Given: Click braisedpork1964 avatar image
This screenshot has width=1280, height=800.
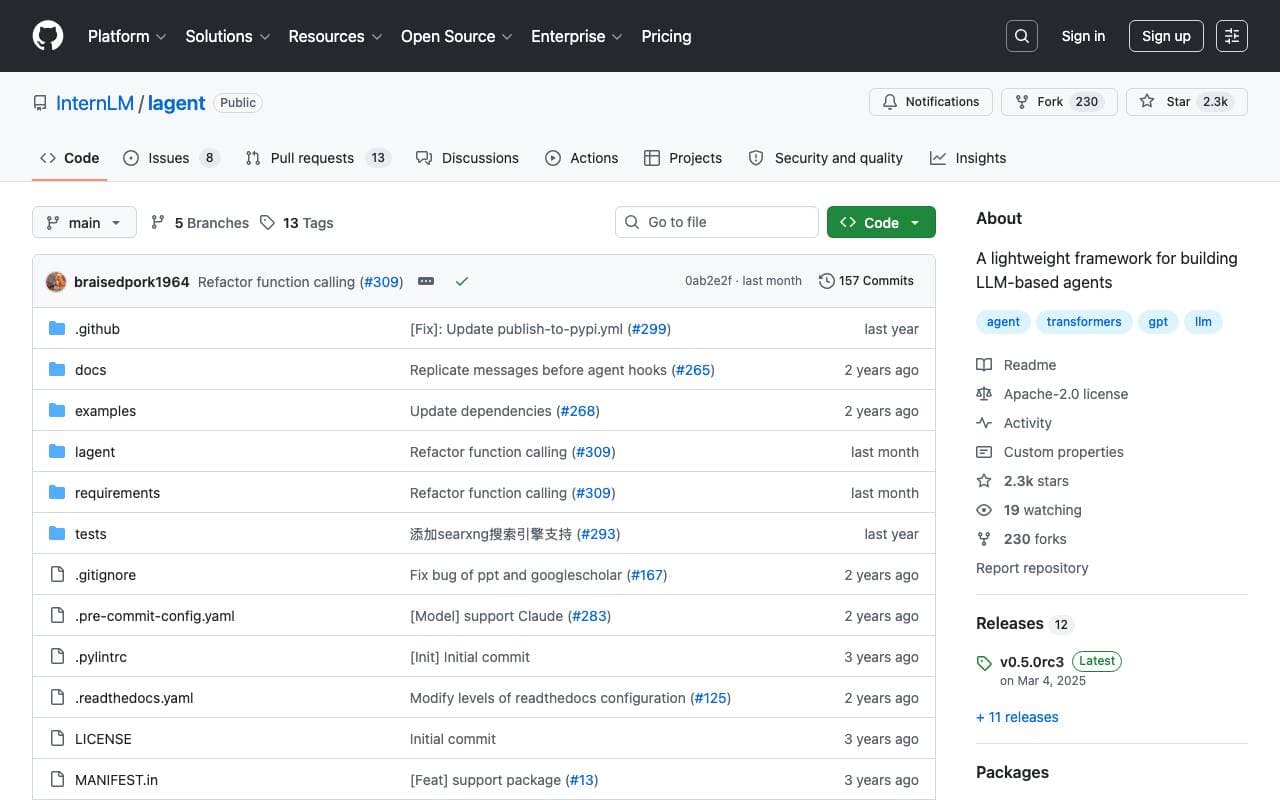Looking at the screenshot, I should [x=56, y=281].
